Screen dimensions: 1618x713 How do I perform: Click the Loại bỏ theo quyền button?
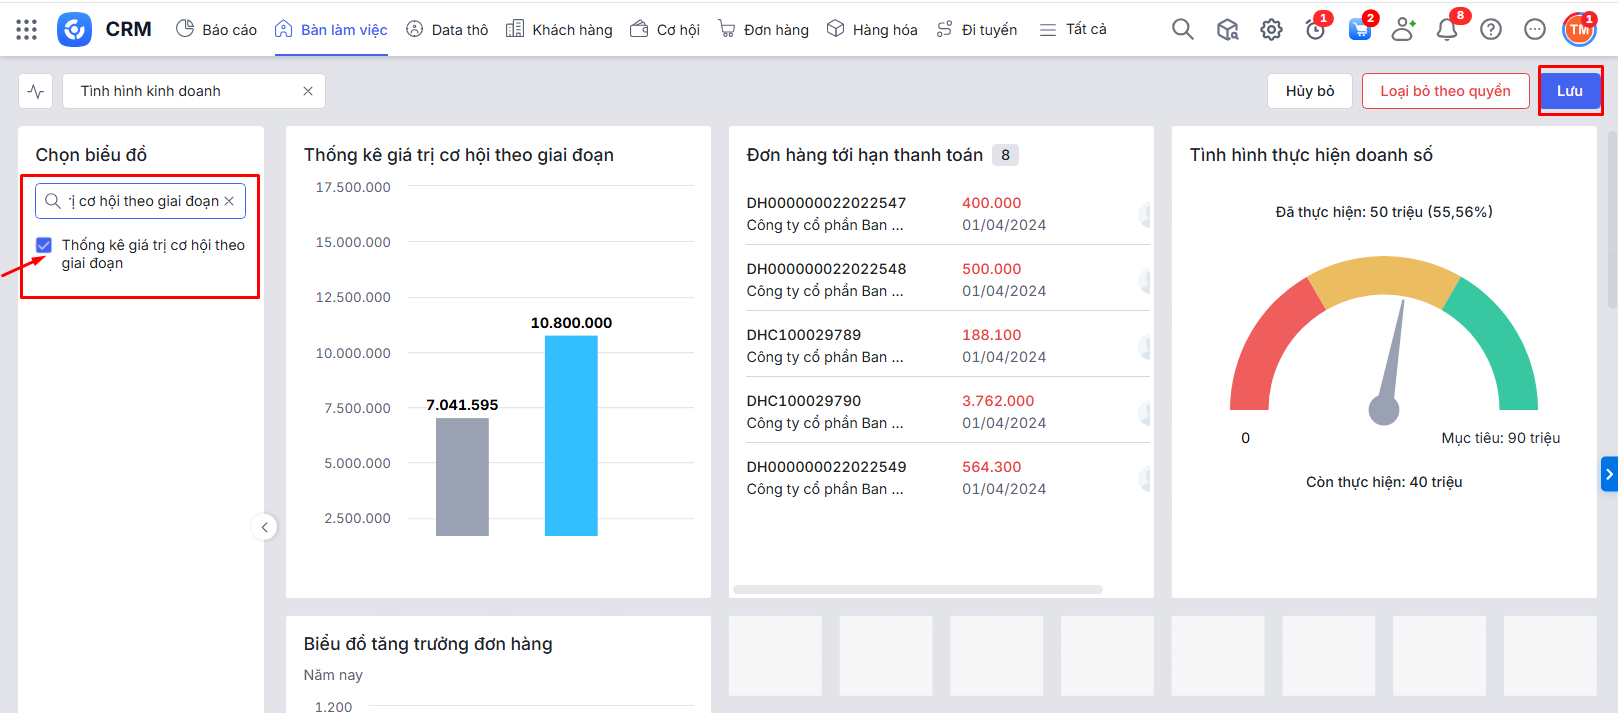coord(1445,91)
